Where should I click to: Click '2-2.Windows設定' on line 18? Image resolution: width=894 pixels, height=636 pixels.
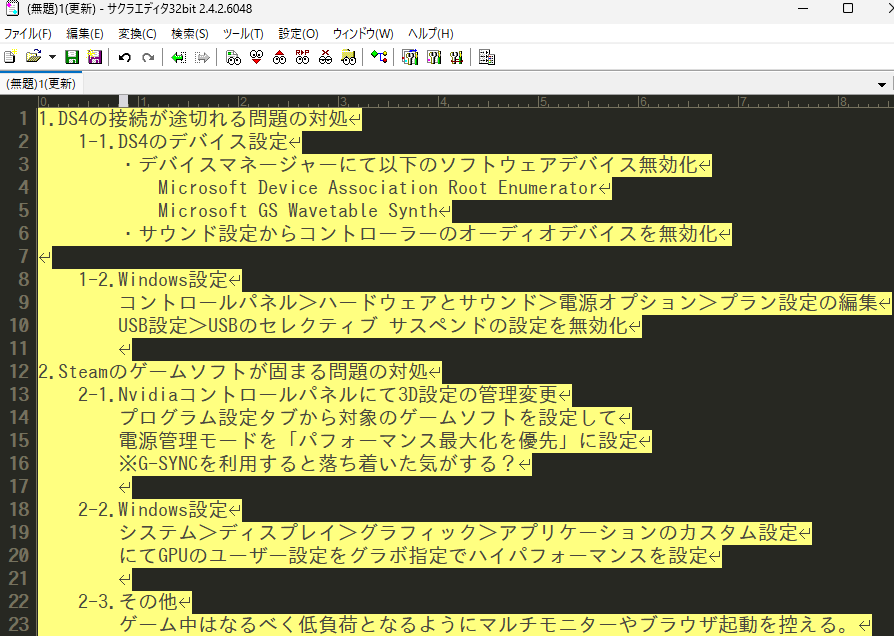[x=153, y=509]
